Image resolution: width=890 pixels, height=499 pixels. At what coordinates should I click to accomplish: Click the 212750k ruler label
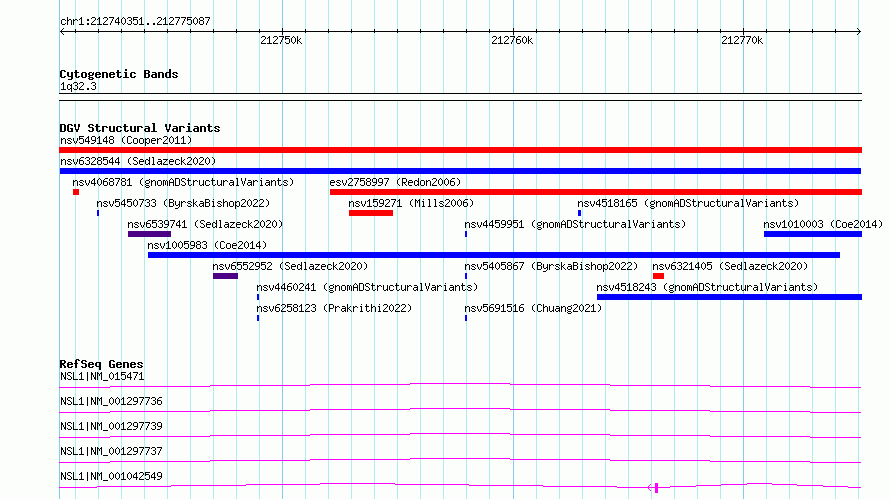click(281, 40)
